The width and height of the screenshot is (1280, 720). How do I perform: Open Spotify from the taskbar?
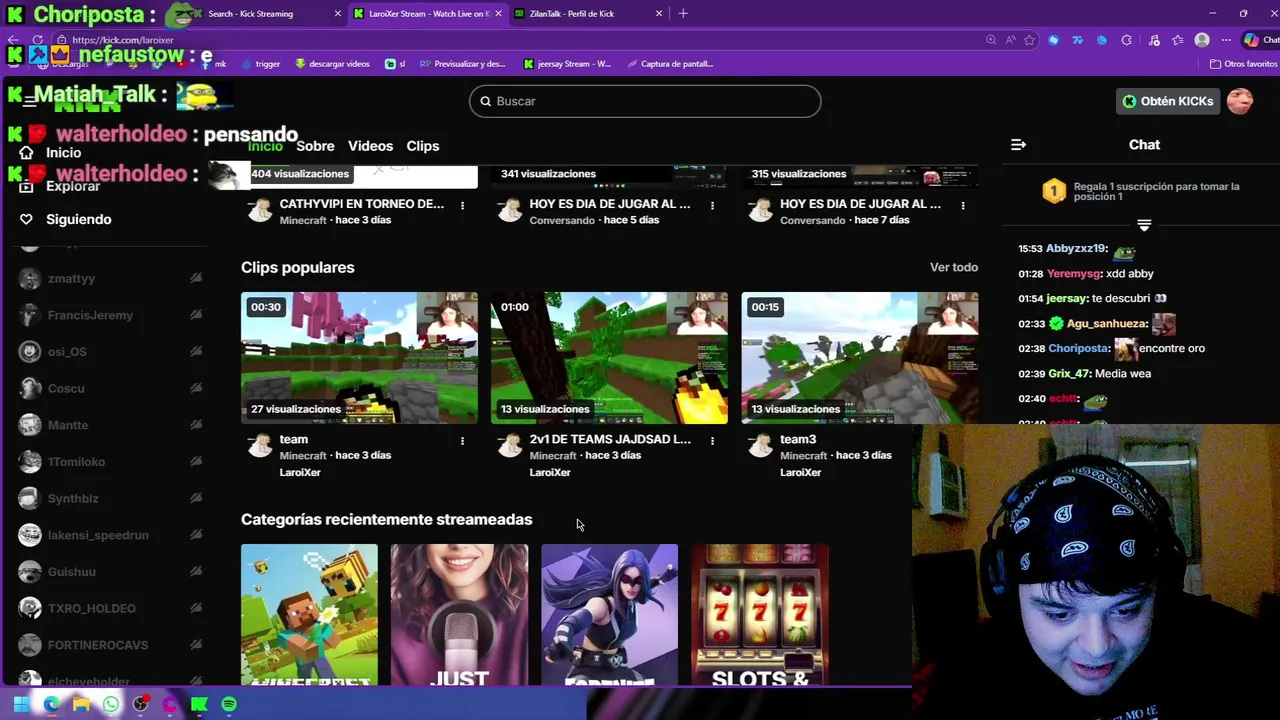tap(229, 705)
